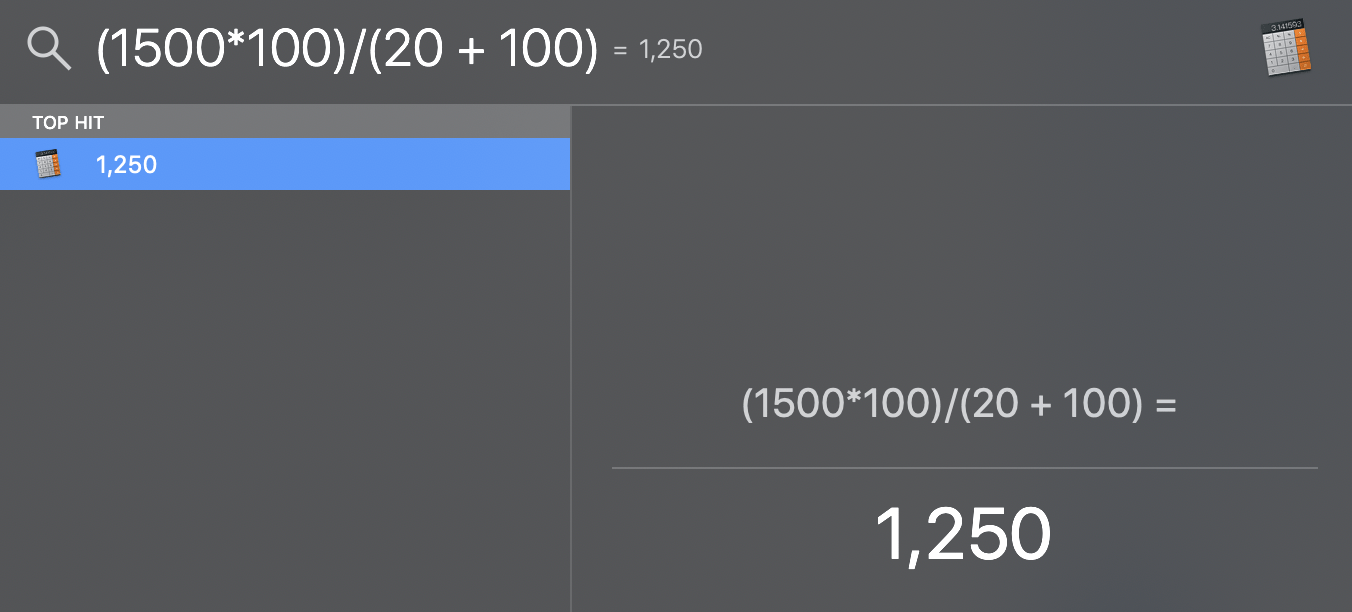1352x612 pixels.
Task: Click the empty preview area above the expression
Action: tap(962, 240)
